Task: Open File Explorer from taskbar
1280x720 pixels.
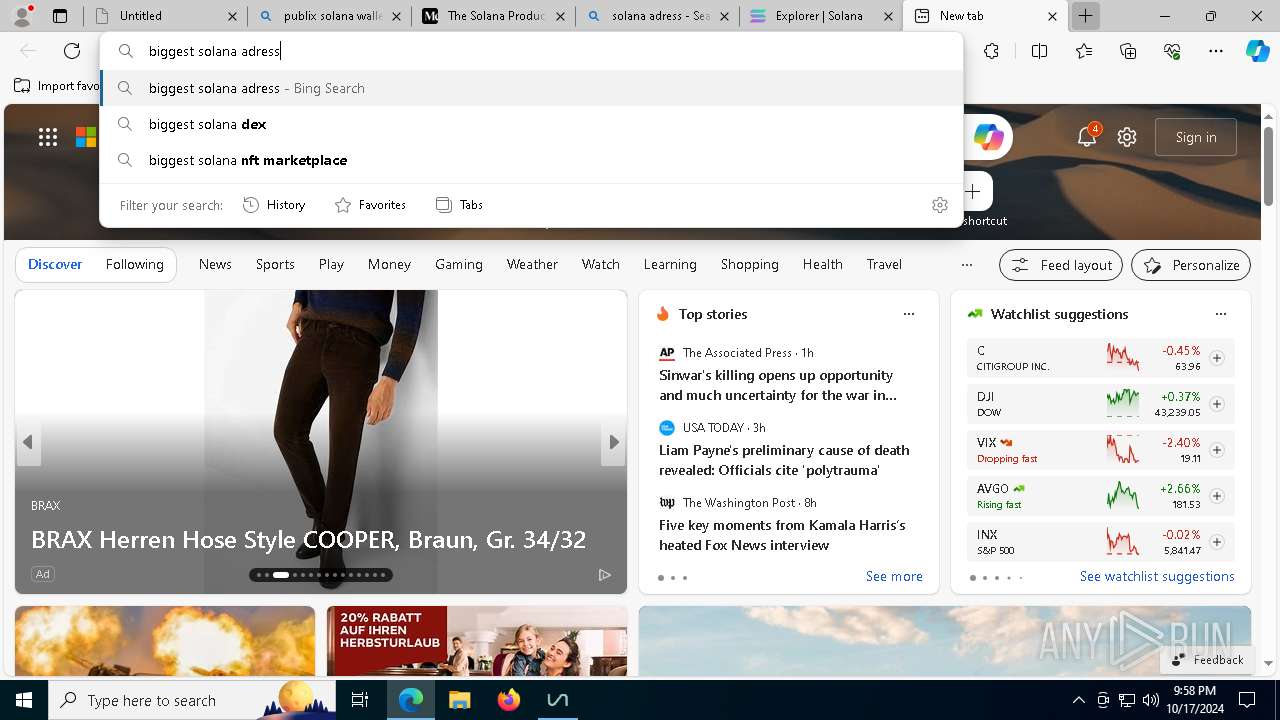Action: [x=460, y=700]
